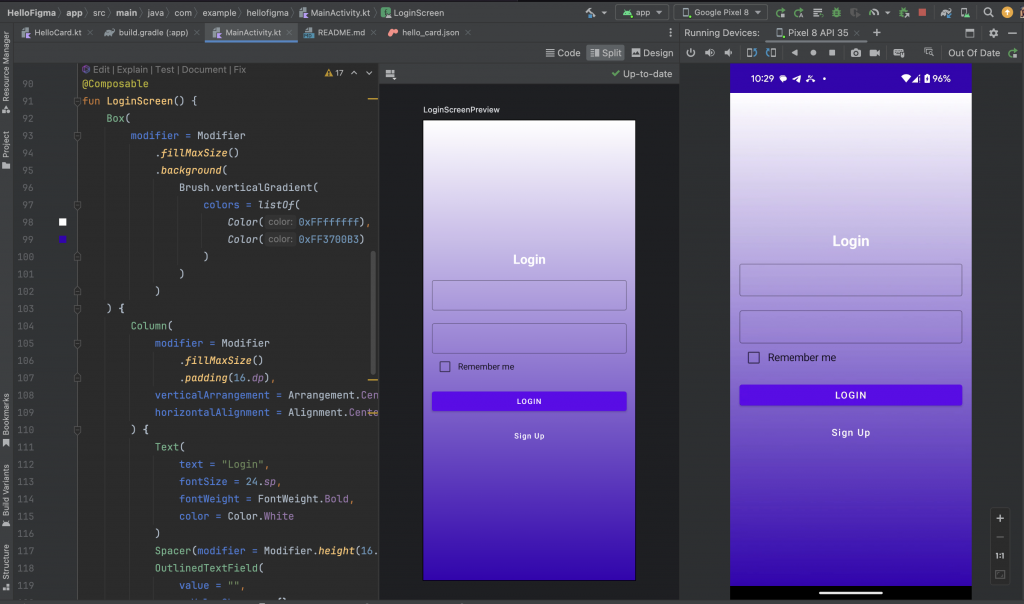Click the Rerun app icon
This screenshot has height=604, width=1024.
tap(780, 12)
